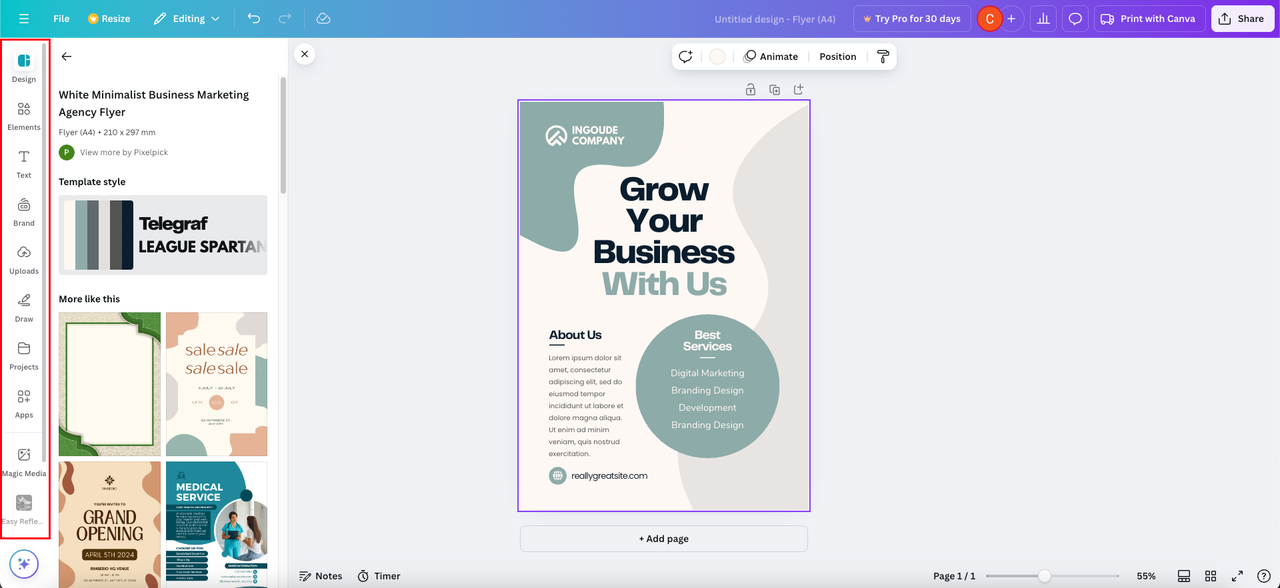Image resolution: width=1280 pixels, height=588 pixels.
Task: Open the Uploads tab in sidebar
Action: (24, 259)
